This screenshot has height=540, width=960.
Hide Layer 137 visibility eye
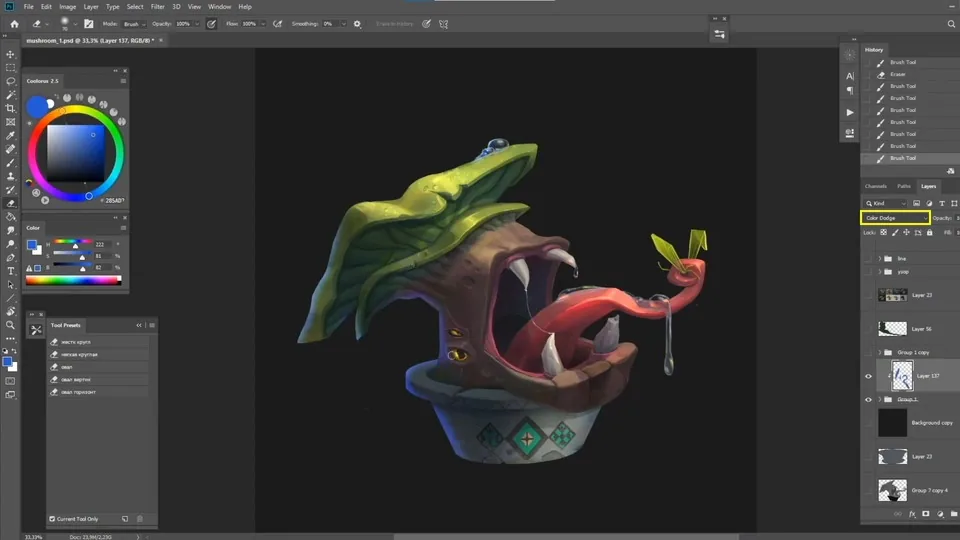[x=868, y=377]
